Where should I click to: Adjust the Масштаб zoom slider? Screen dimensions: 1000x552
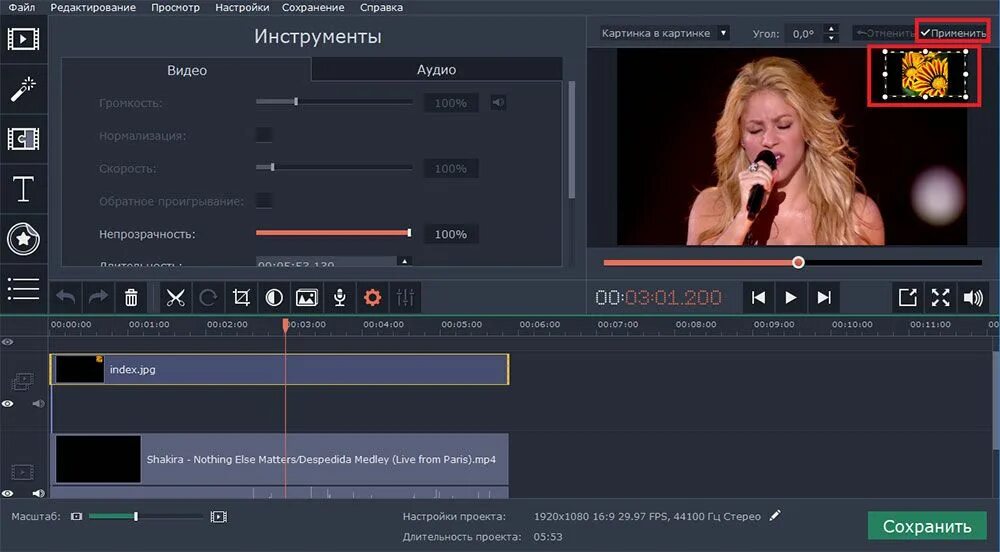pos(146,516)
